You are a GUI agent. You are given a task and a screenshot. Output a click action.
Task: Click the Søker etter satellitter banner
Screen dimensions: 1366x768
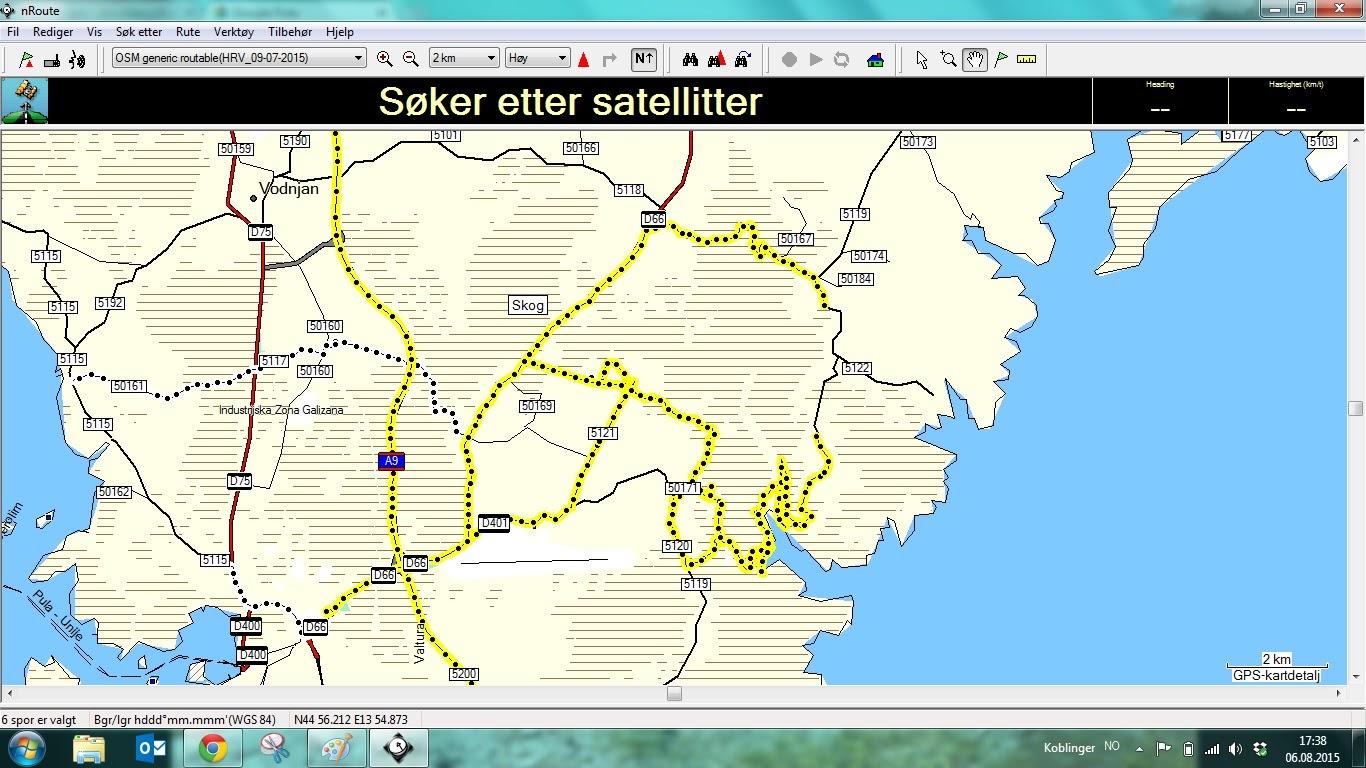[570, 101]
